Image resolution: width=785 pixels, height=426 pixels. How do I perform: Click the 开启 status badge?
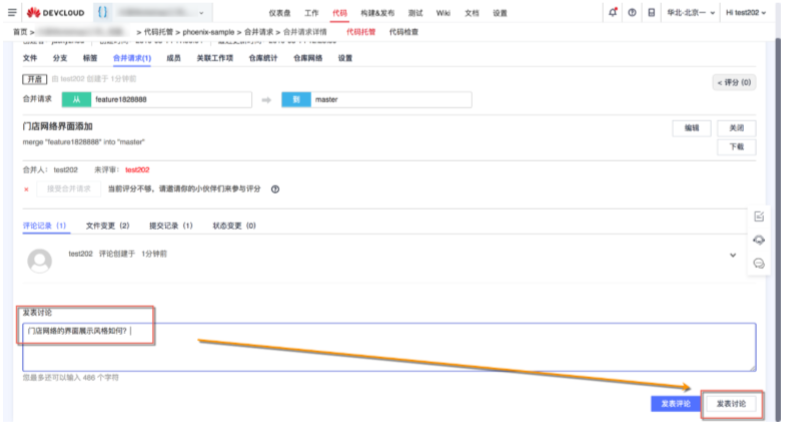click(x=35, y=79)
